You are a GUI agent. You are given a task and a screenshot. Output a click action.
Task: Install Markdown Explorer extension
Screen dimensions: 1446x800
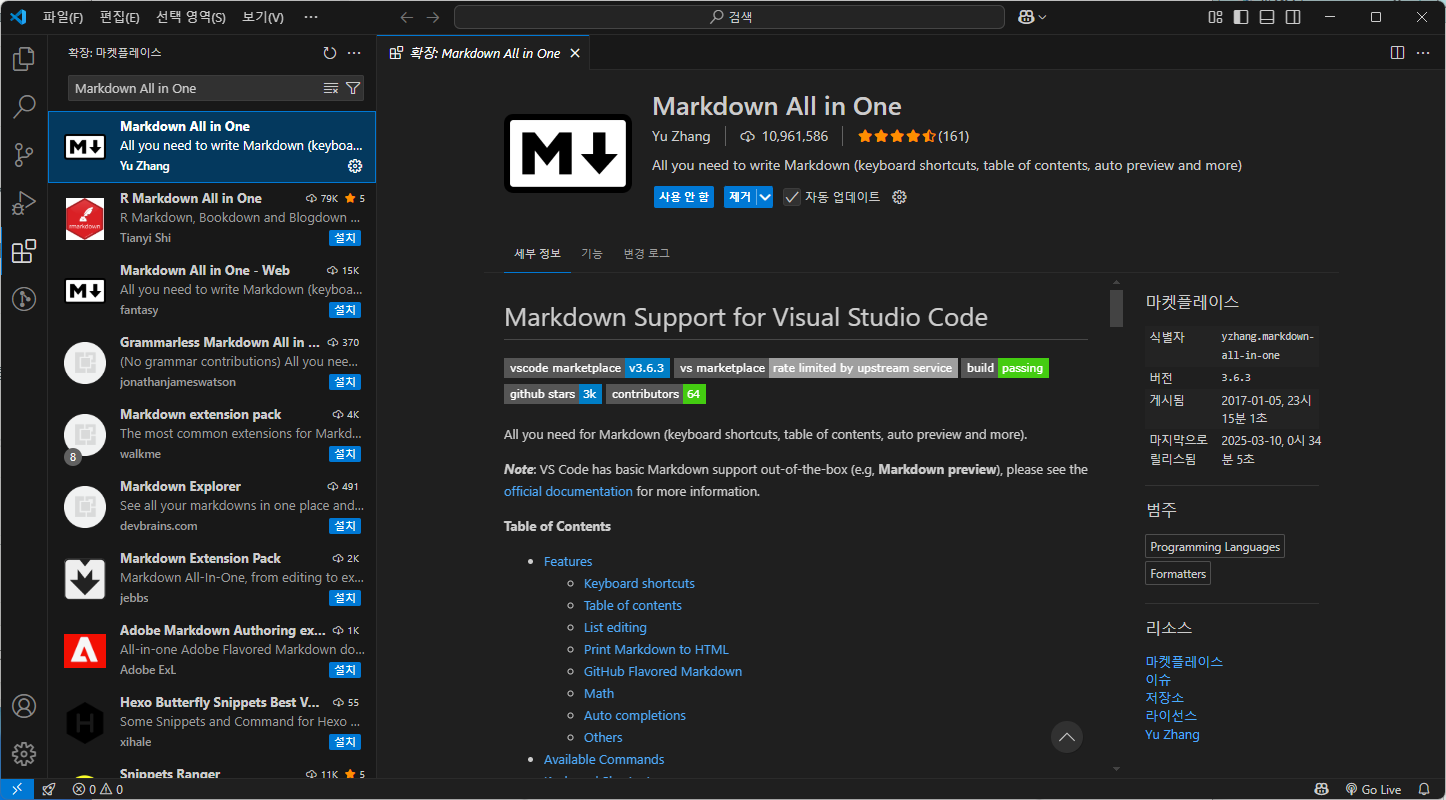pos(345,526)
